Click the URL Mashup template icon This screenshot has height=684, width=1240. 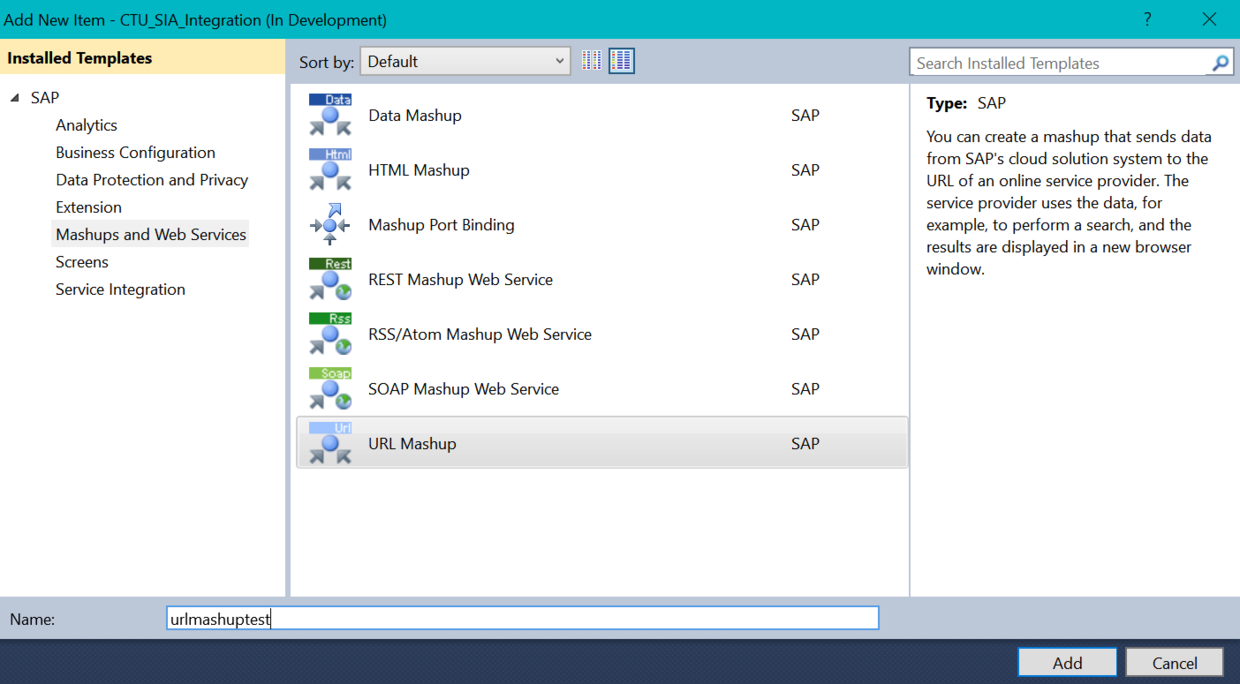330,443
